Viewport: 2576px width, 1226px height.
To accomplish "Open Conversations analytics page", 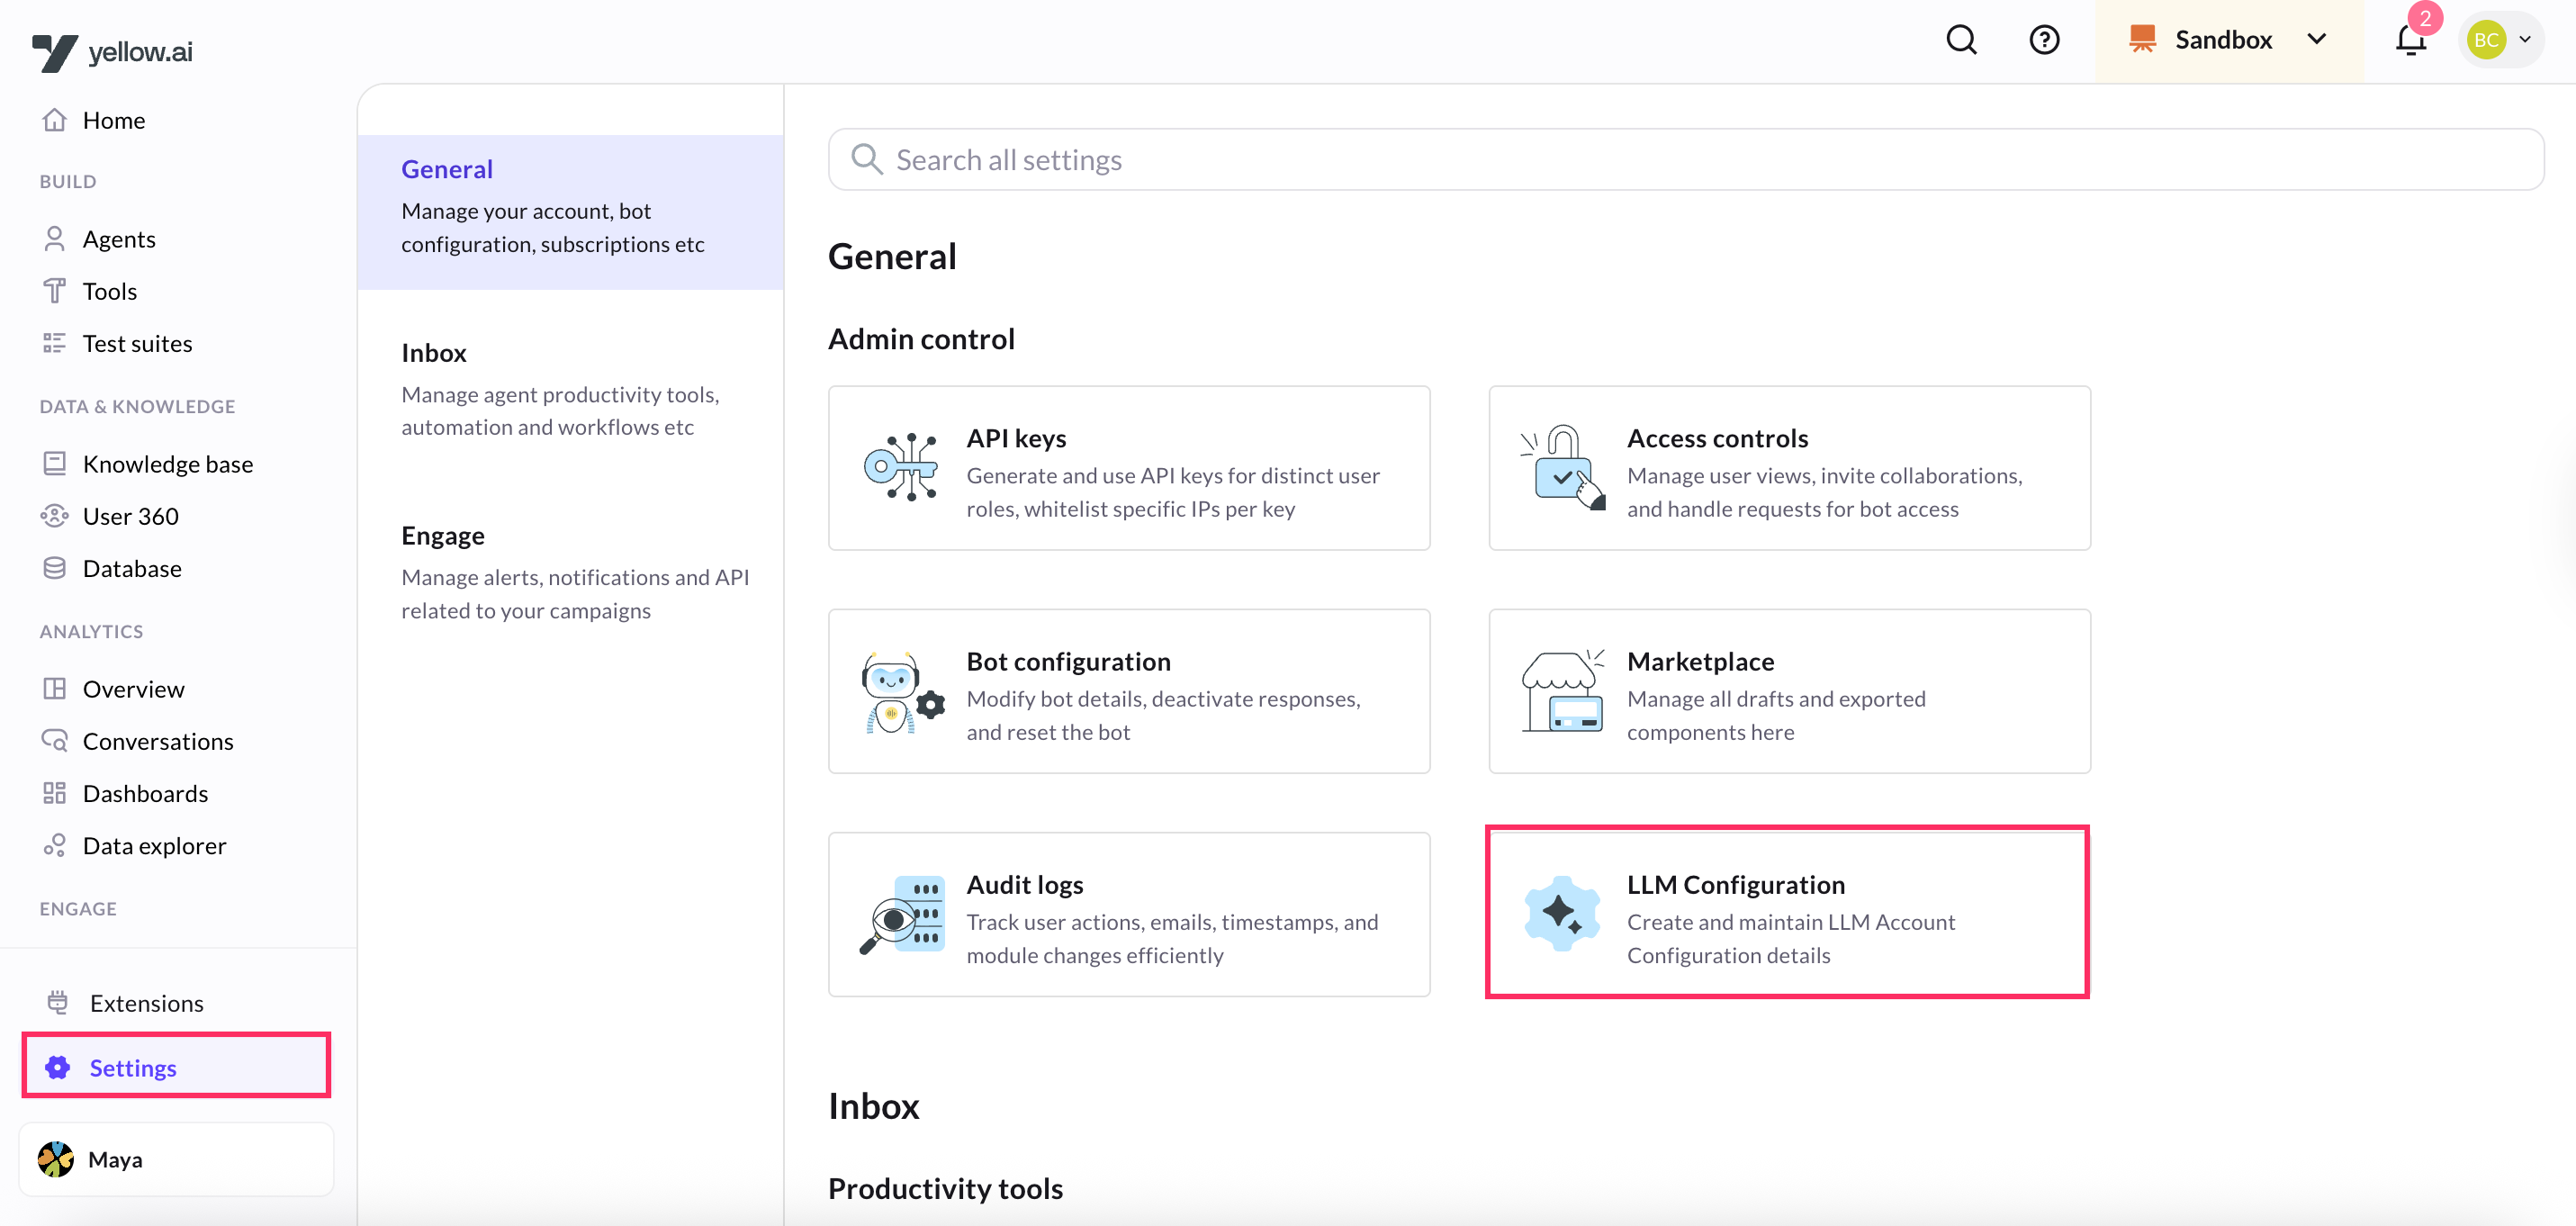I will [x=158, y=741].
